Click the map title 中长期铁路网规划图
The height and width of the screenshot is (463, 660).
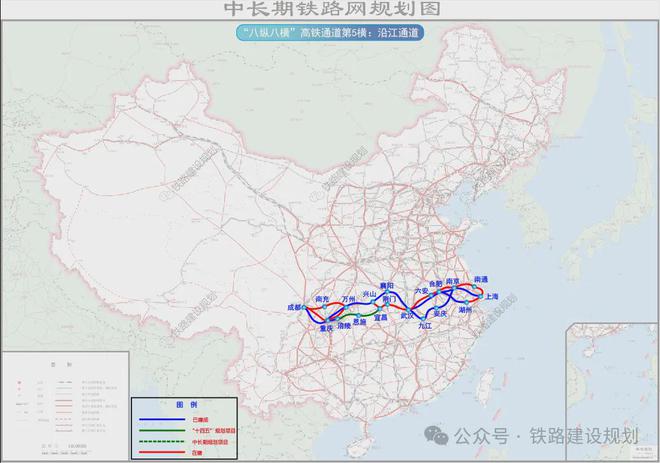coord(332,8)
